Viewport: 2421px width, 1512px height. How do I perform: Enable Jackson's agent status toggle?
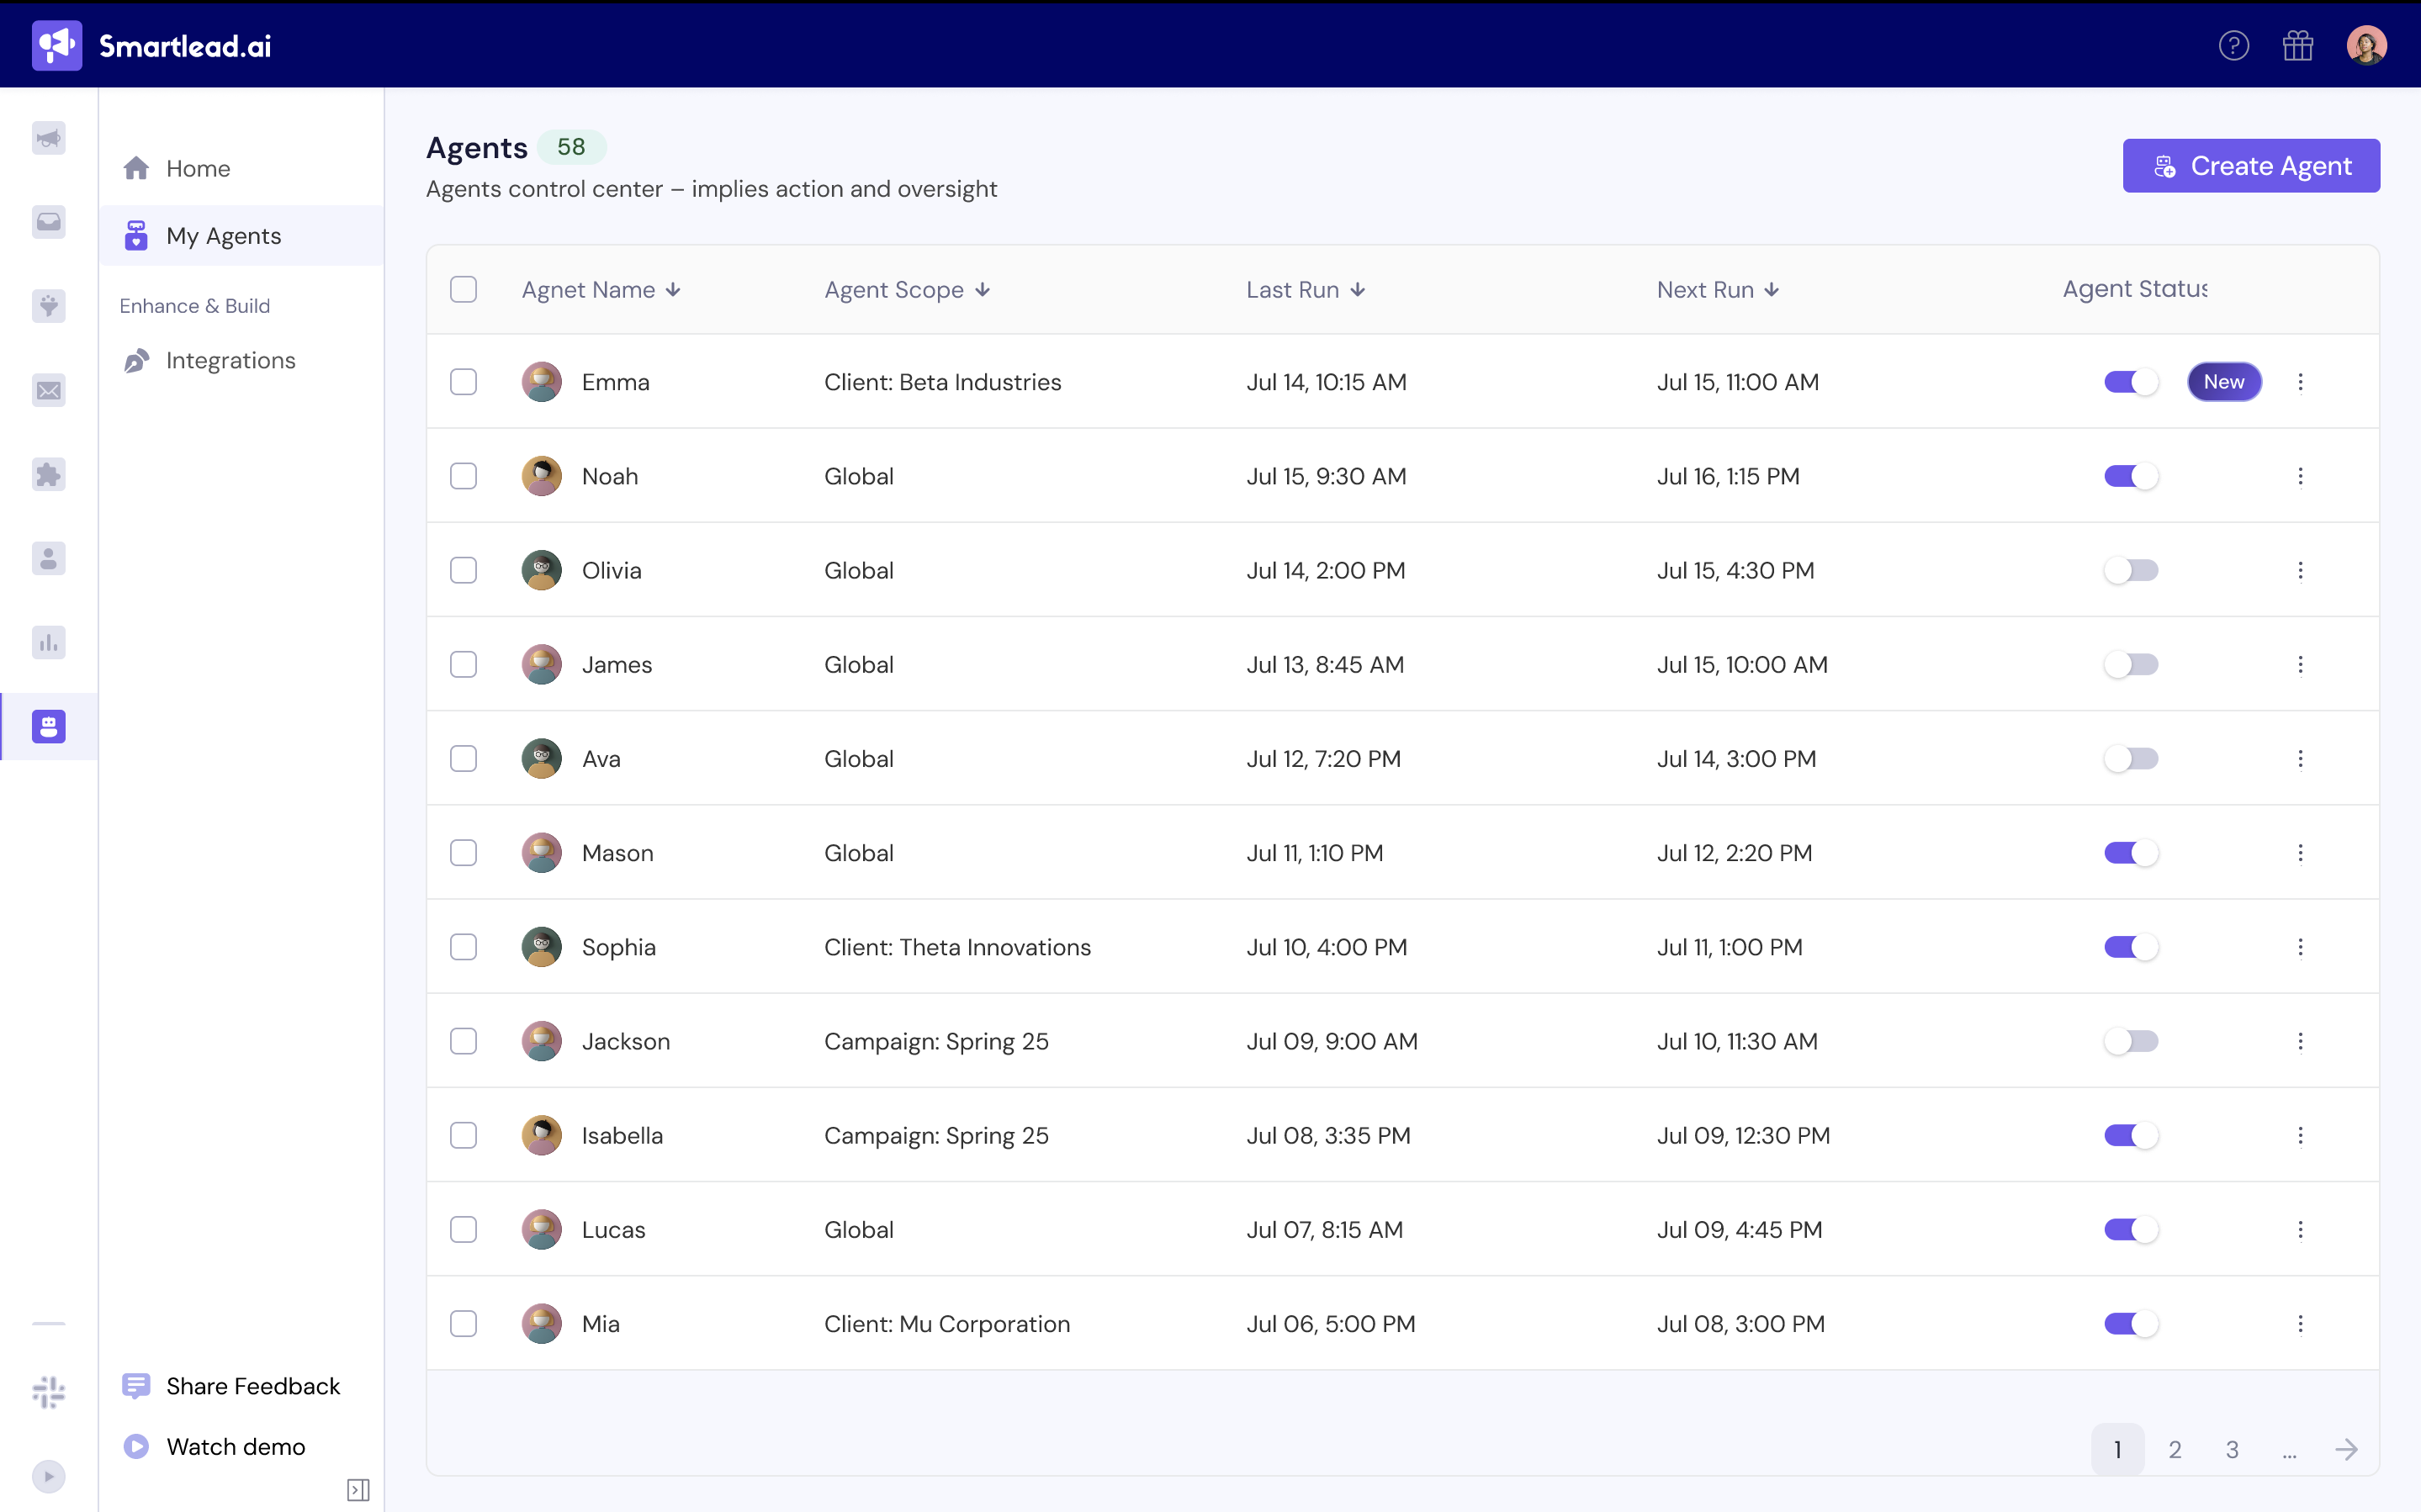2131,1041
